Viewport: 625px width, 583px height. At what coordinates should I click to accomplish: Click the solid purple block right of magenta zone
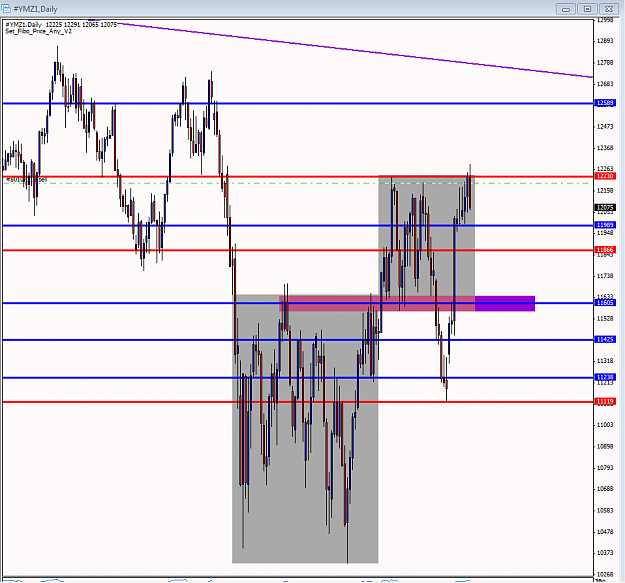(x=505, y=303)
